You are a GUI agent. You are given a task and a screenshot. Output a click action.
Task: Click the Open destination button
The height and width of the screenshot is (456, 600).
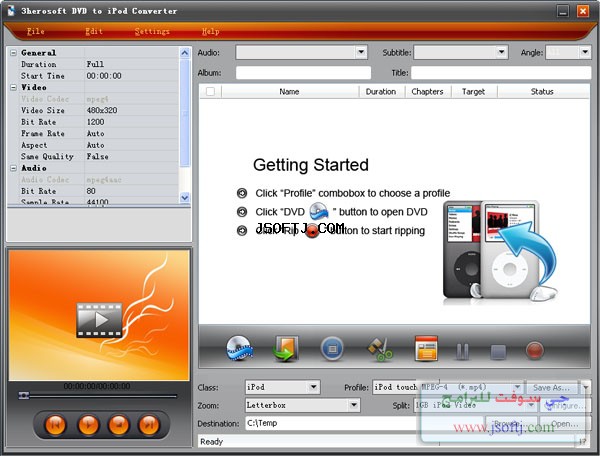pyautogui.click(x=565, y=424)
